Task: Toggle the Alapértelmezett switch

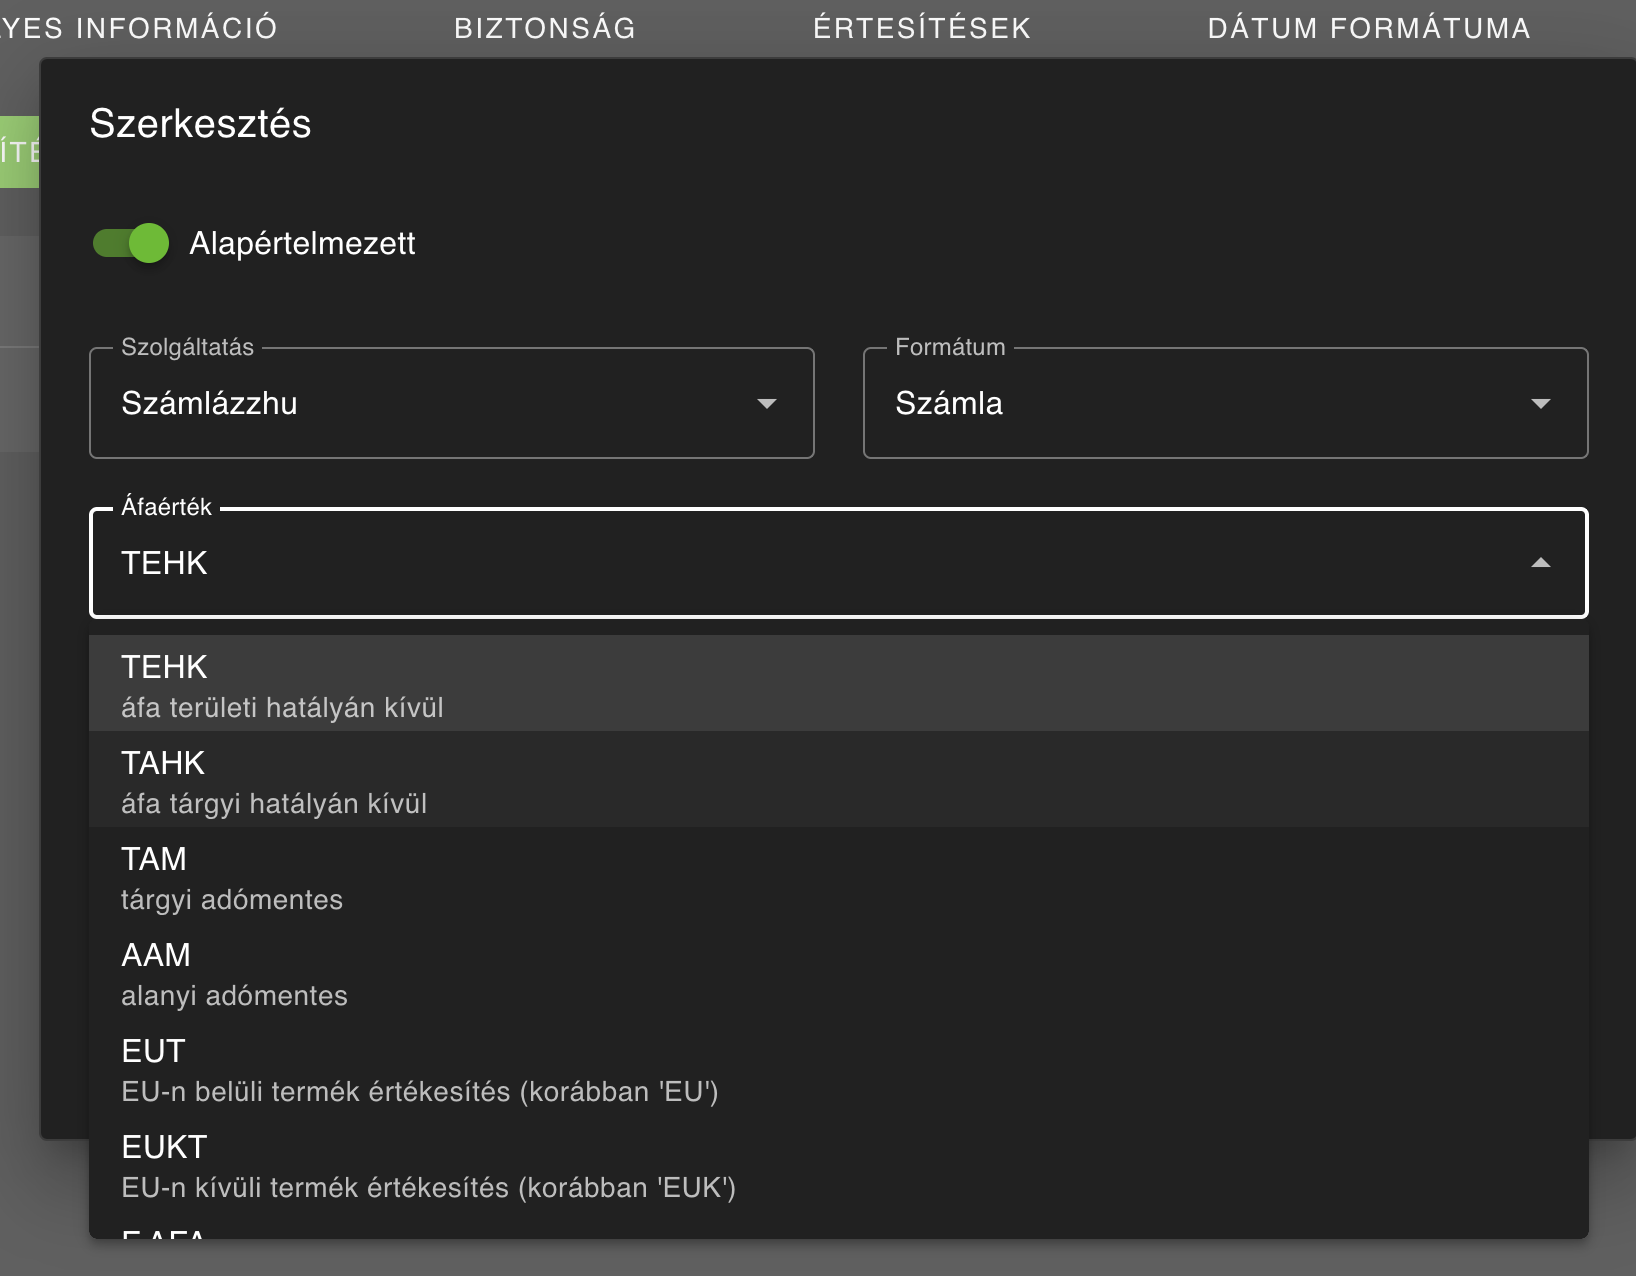Action: [131, 243]
